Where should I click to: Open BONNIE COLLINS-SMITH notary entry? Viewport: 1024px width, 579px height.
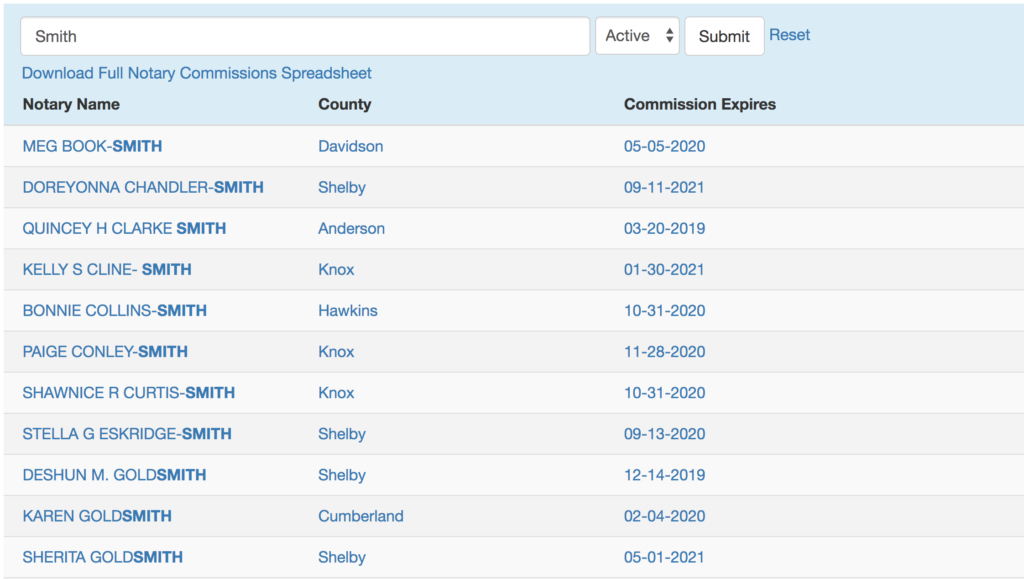pos(115,310)
